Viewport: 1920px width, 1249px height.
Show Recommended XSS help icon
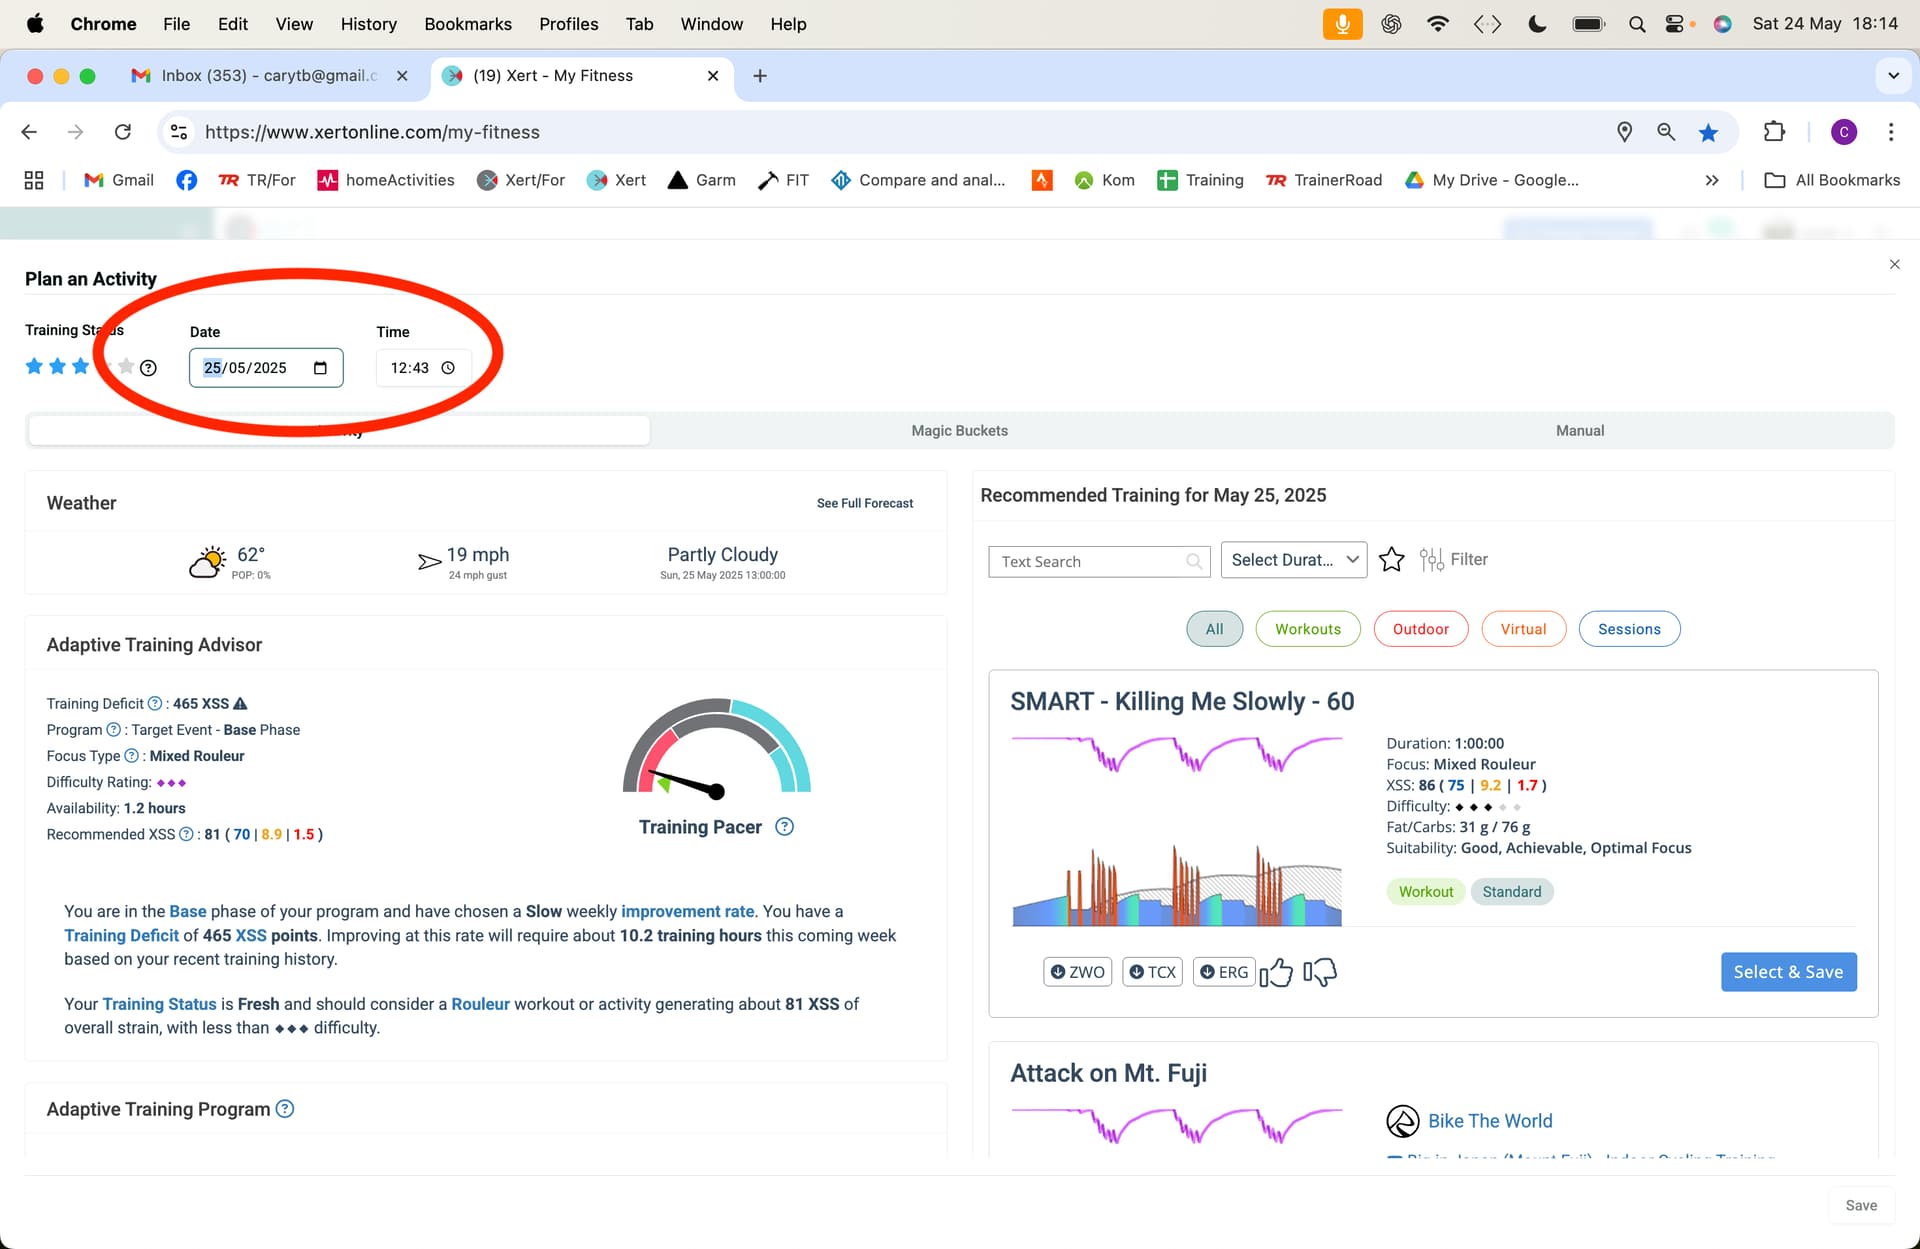click(x=186, y=834)
